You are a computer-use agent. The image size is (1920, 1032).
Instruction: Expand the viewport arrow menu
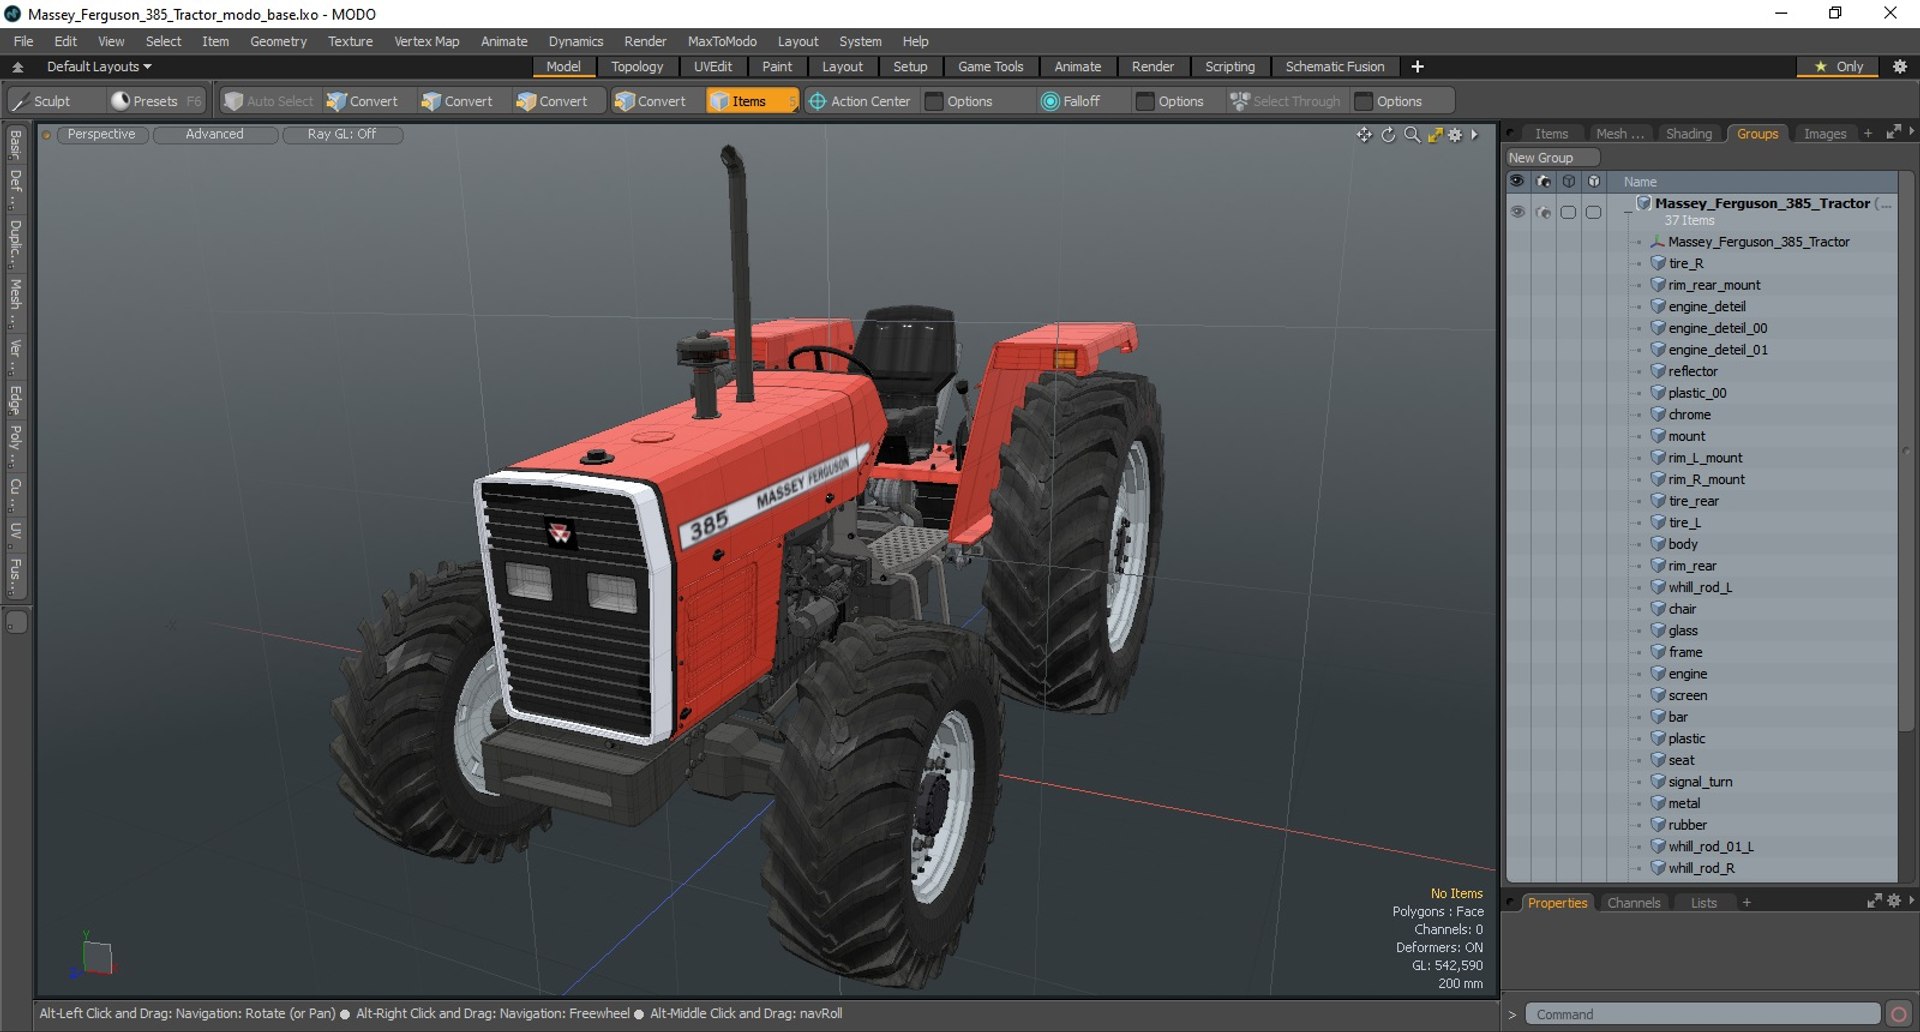(1474, 135)
